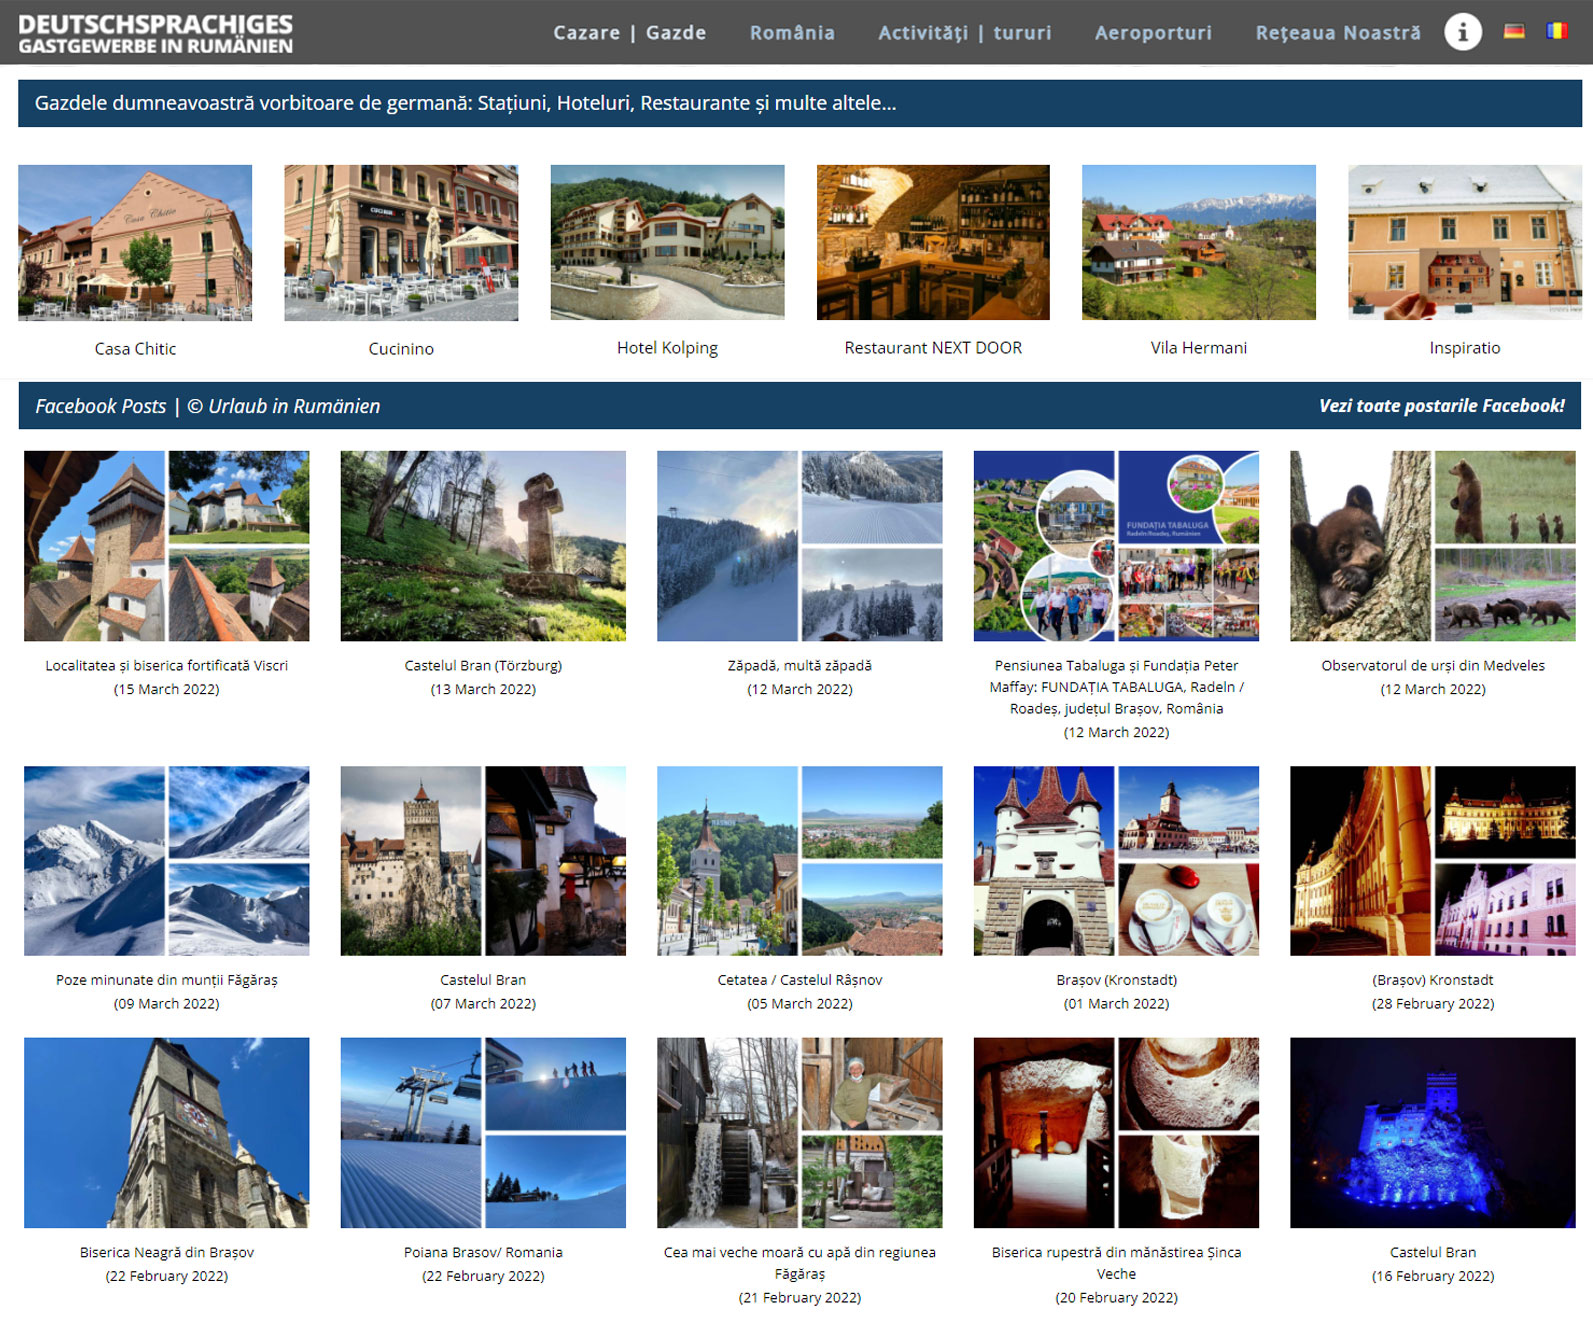Open the Casa Chitic listing photo

tap(135, 243)
